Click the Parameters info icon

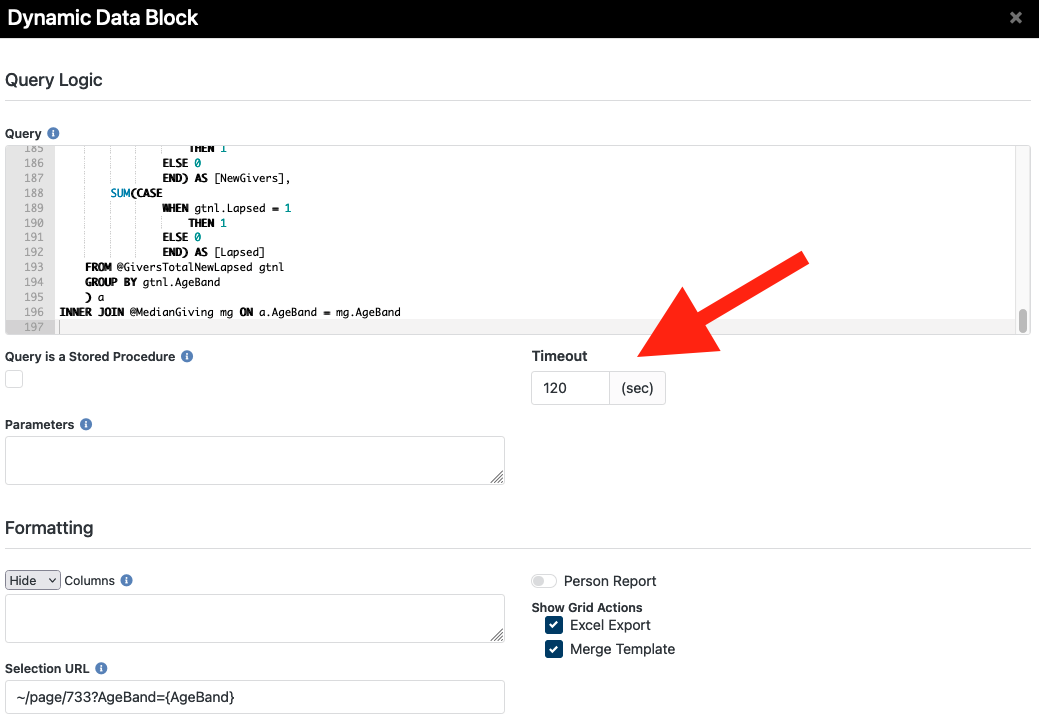point(86,424)
